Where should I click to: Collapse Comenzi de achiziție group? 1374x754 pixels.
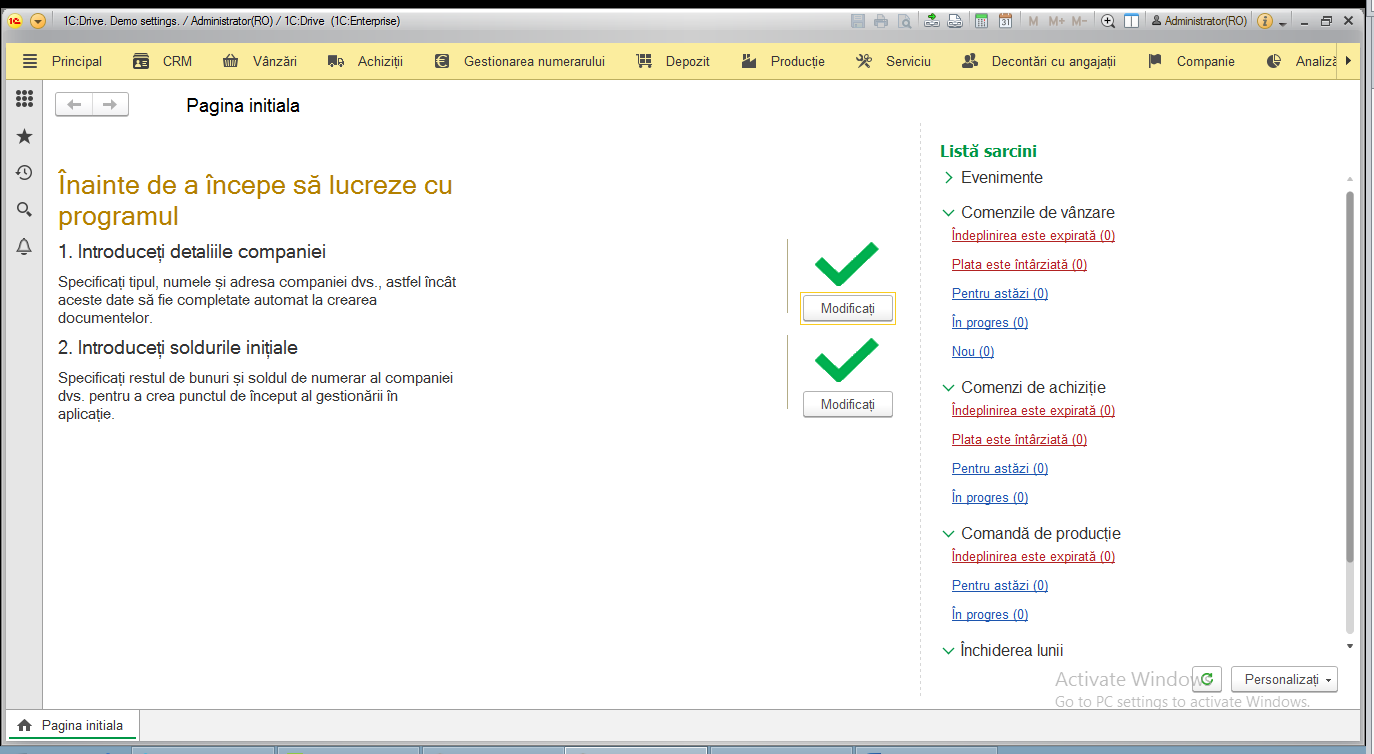tap(949, 388)
